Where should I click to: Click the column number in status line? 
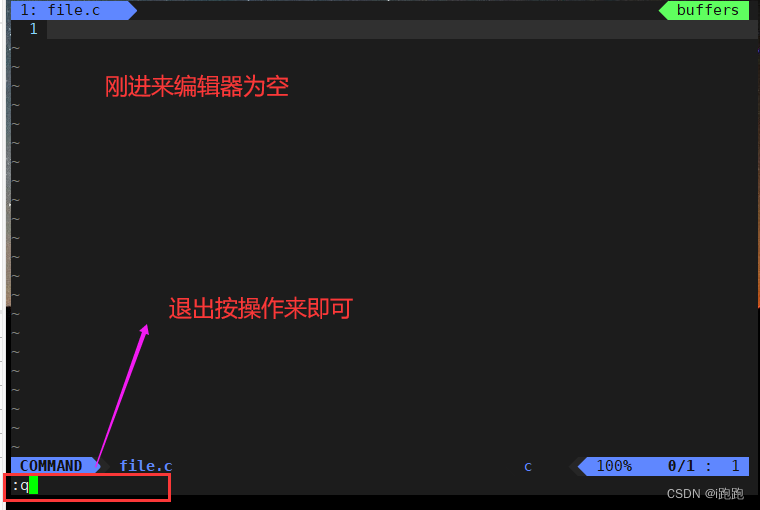click(735, 466)
